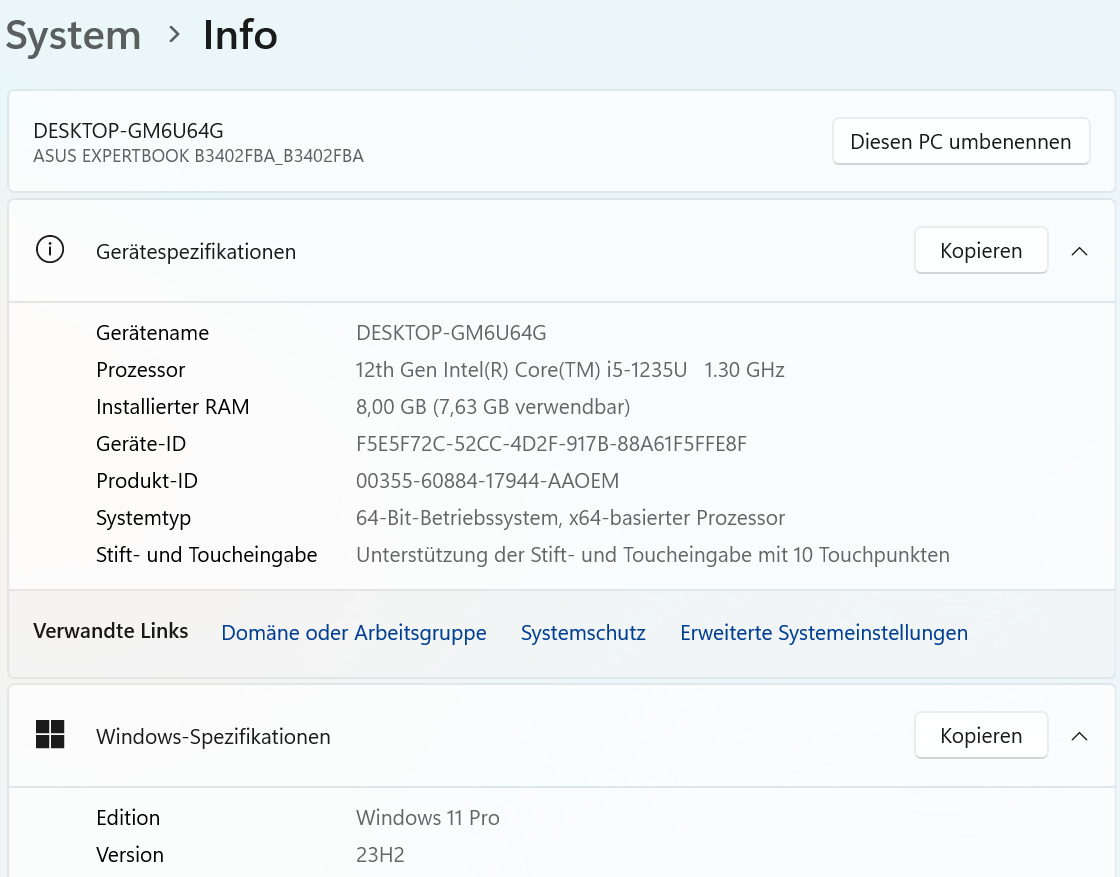Select the touch support value with 10 Touchpunkten

[x=653, y=555]
